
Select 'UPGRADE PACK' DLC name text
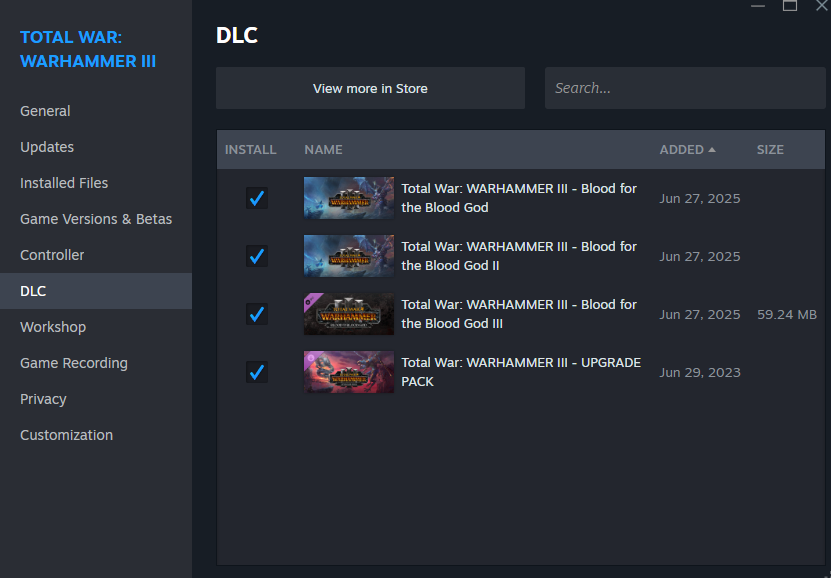(521, 372)
